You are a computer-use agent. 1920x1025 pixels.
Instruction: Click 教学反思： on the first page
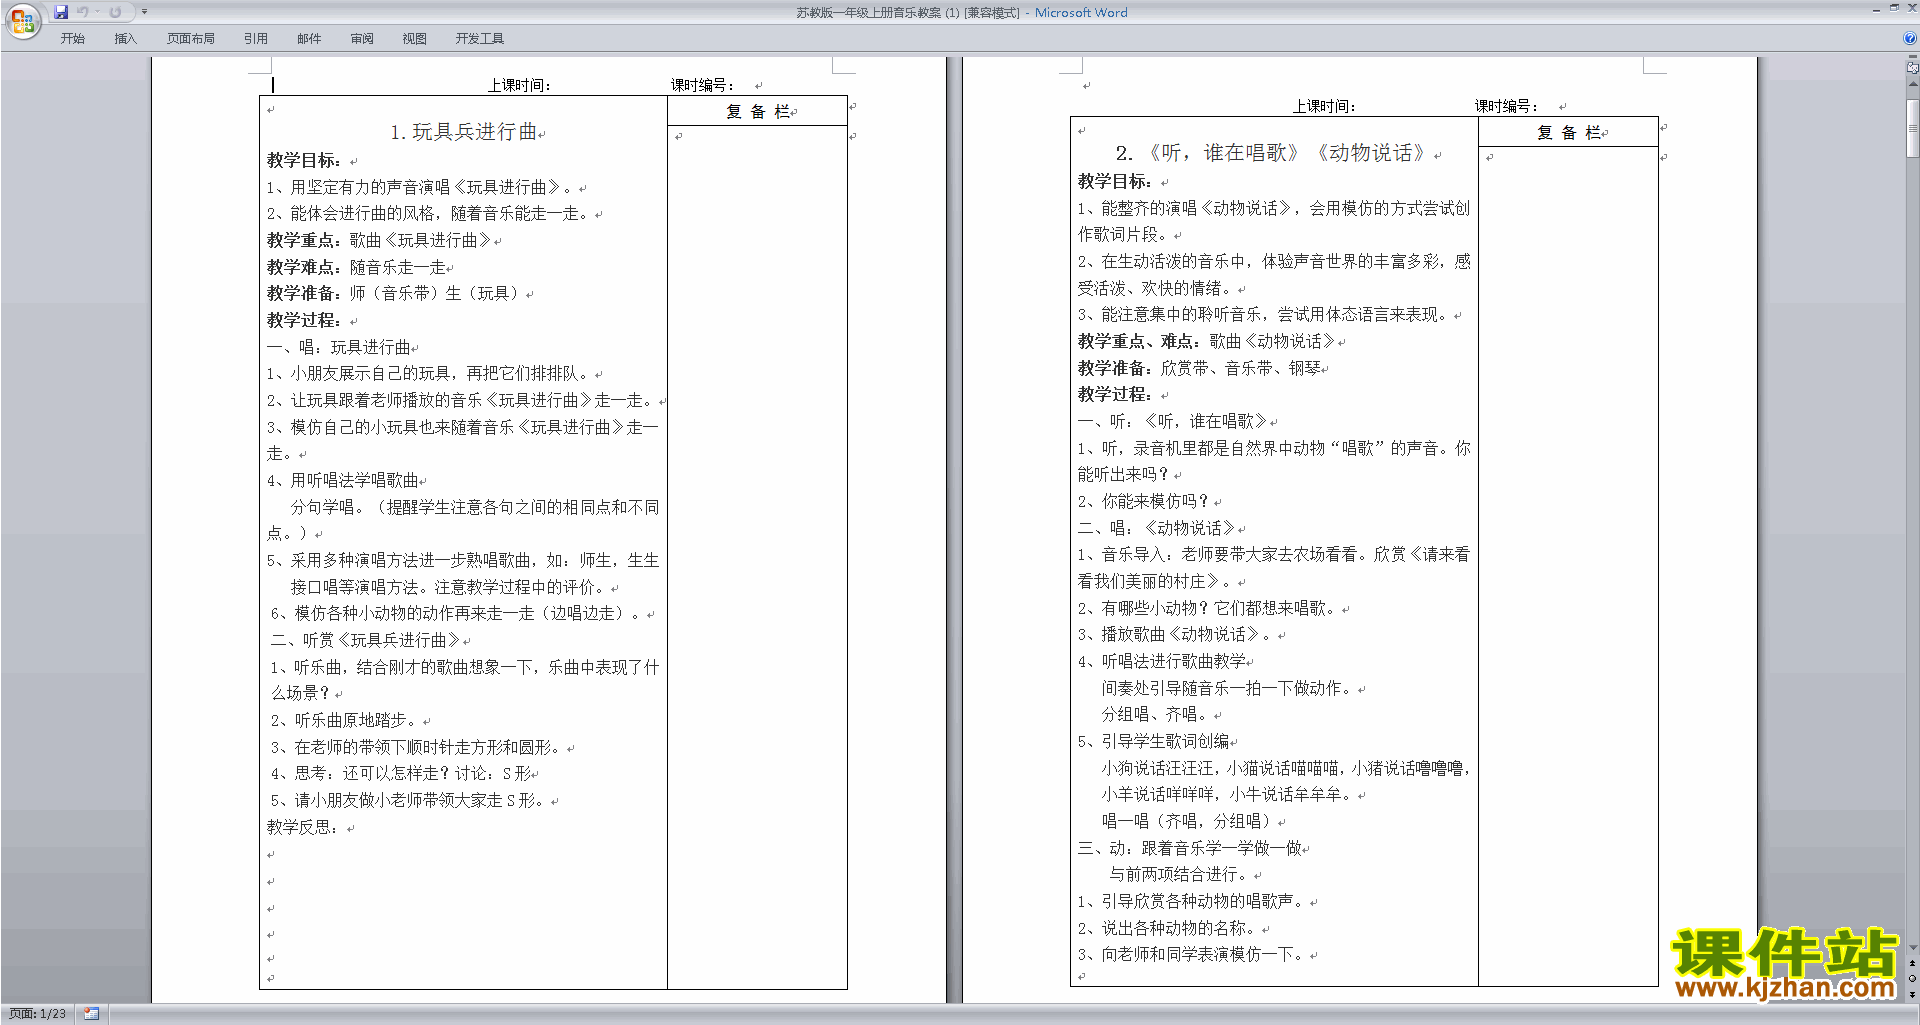coord(304,828)
